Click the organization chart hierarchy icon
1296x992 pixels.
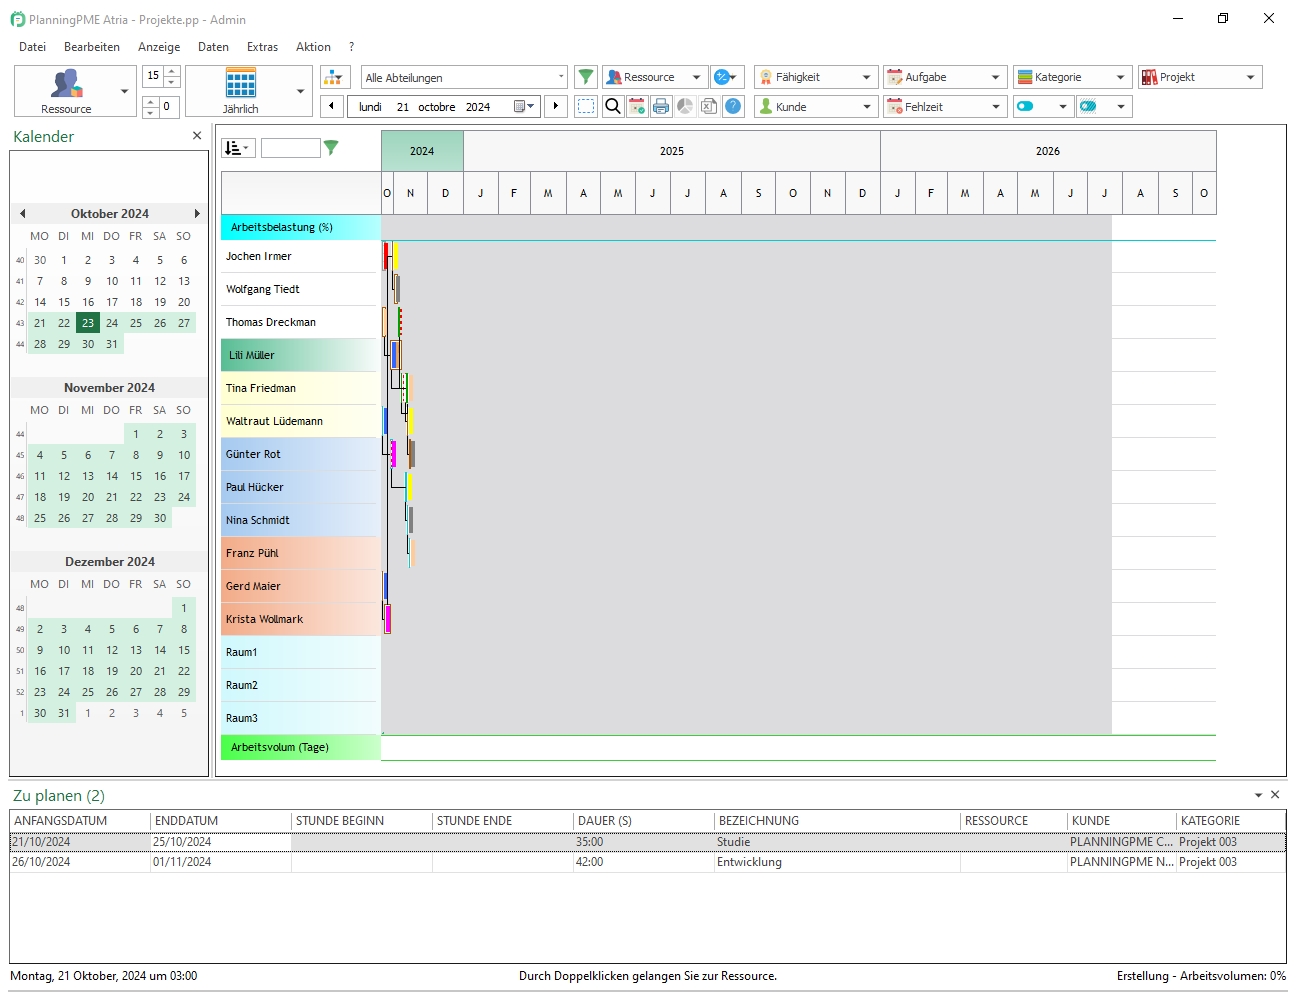pos(334,77)
